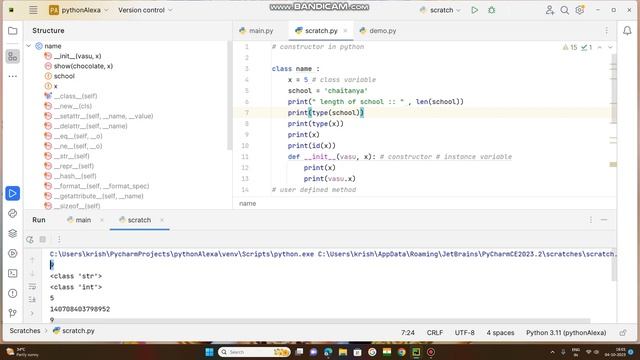
Task: Open Run toolbar more actions
Action: (59, 240)
